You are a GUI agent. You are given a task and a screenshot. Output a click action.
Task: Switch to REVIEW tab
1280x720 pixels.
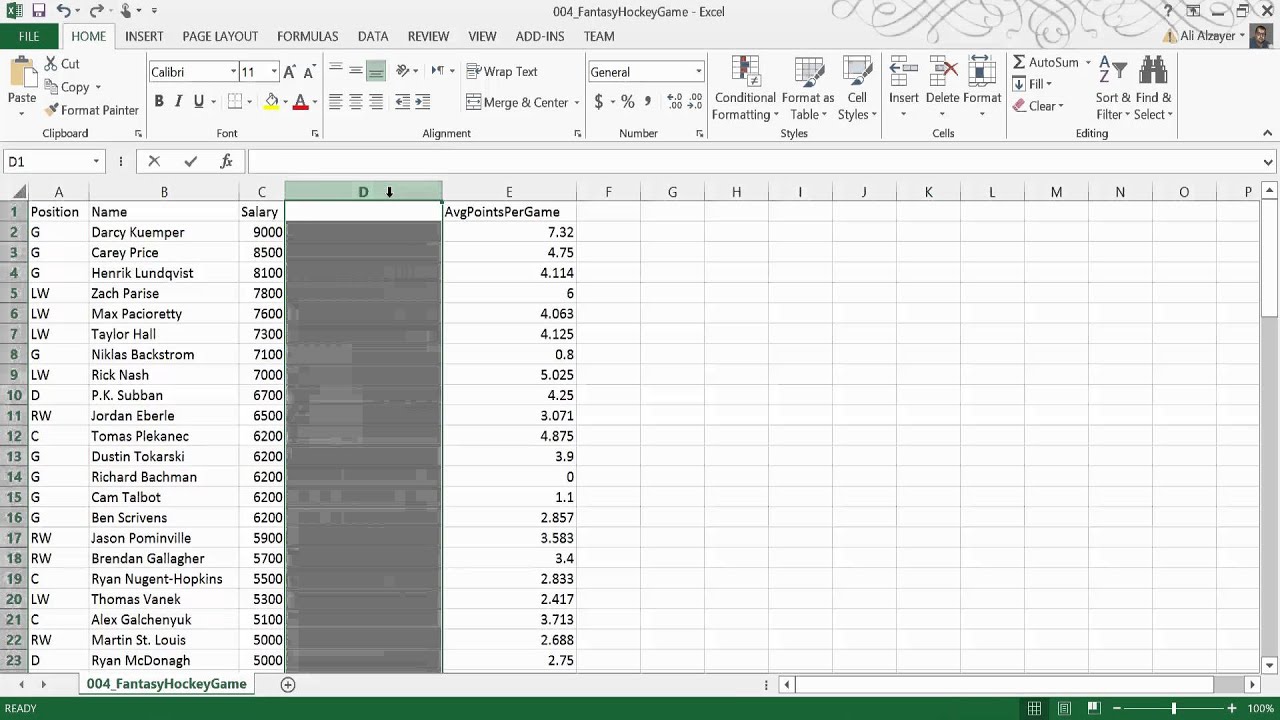pyautogui.click(x=428, y=36)
